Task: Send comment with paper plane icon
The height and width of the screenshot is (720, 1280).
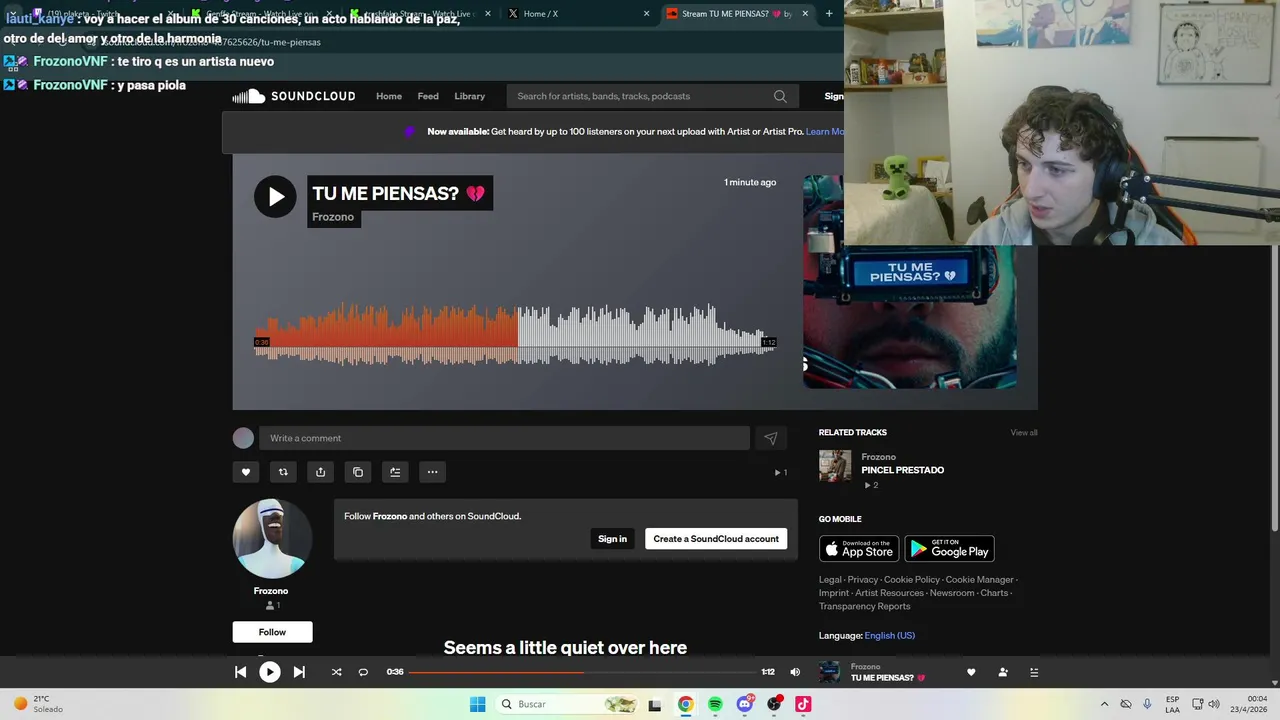Action: (x=771, y=438)
